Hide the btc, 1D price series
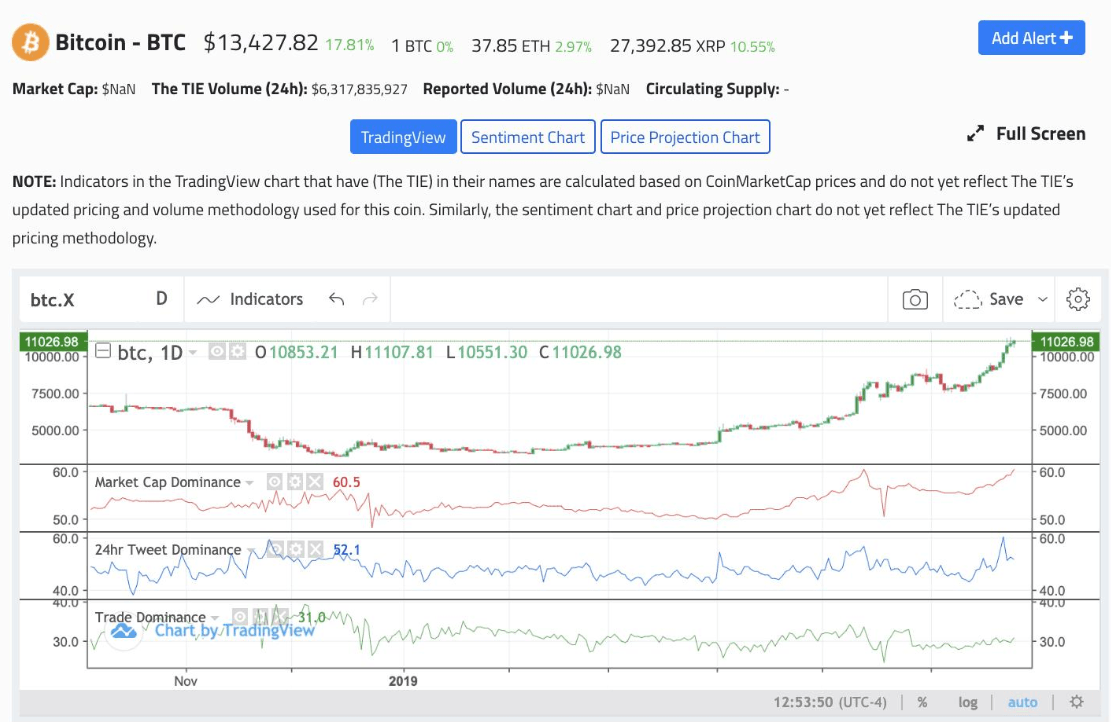Screen dimensions: 1111x722 point(217,351)
